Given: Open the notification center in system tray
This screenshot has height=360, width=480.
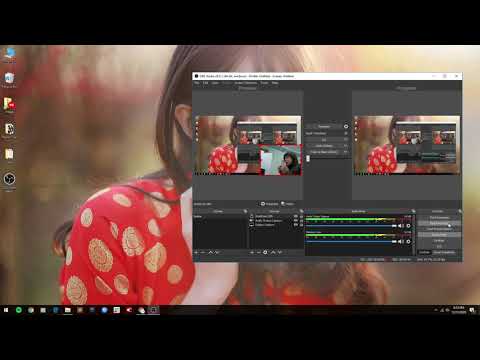Looking at the screenshot, I should [x=472, y=310].
